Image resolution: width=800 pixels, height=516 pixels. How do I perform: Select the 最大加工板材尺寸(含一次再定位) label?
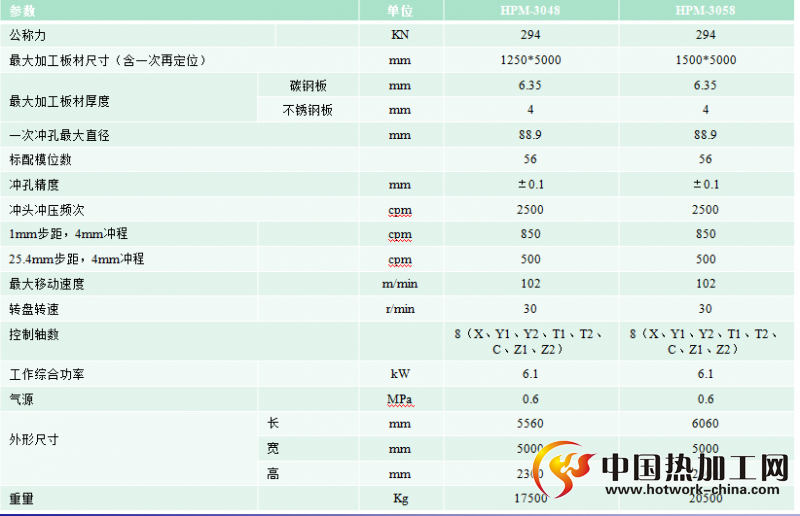(108, 60)
